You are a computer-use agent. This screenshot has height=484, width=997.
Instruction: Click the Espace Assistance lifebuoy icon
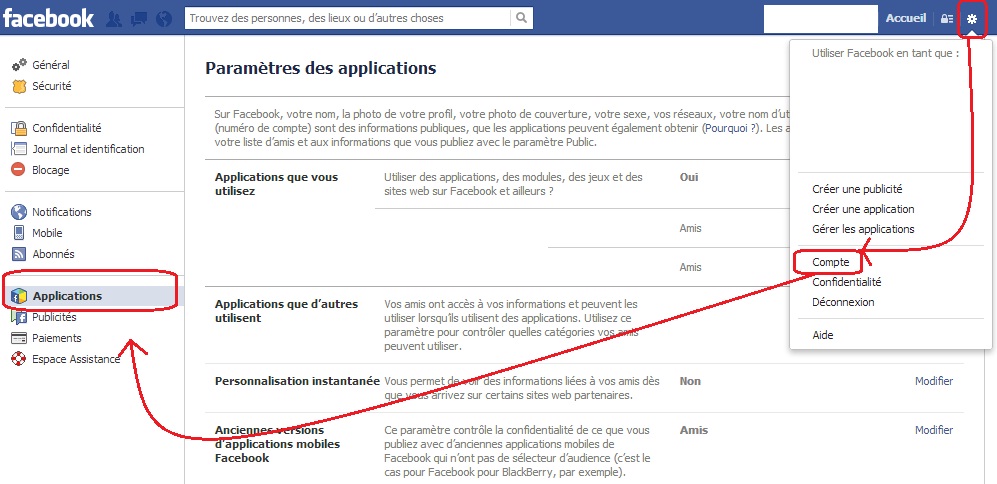(x=19, y=359)
